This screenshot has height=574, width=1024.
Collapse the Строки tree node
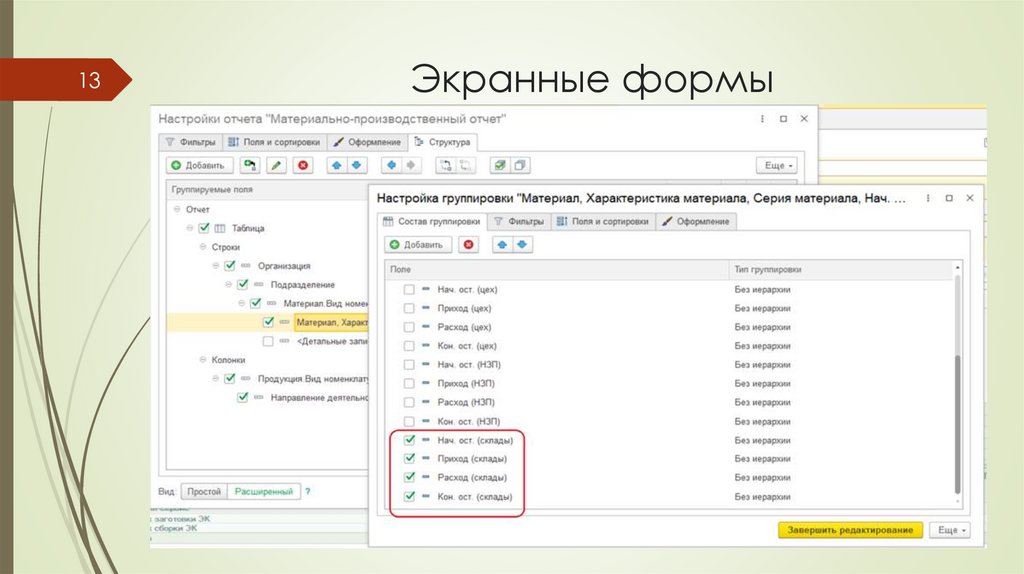click(x=202, y=247)
